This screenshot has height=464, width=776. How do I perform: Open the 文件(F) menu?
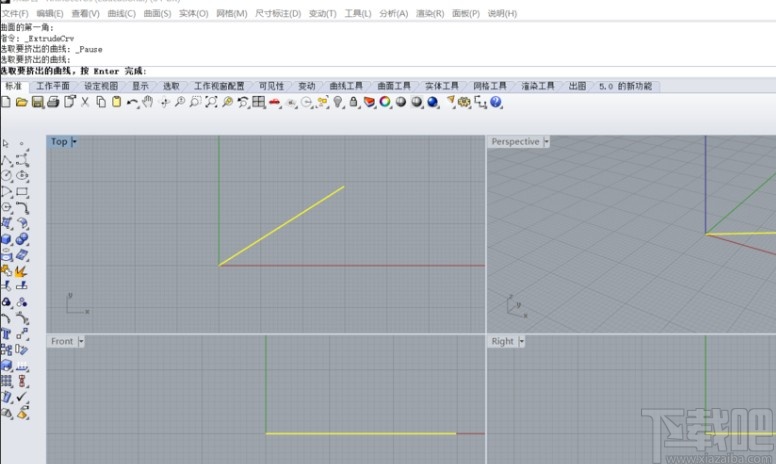pos(15,13)
